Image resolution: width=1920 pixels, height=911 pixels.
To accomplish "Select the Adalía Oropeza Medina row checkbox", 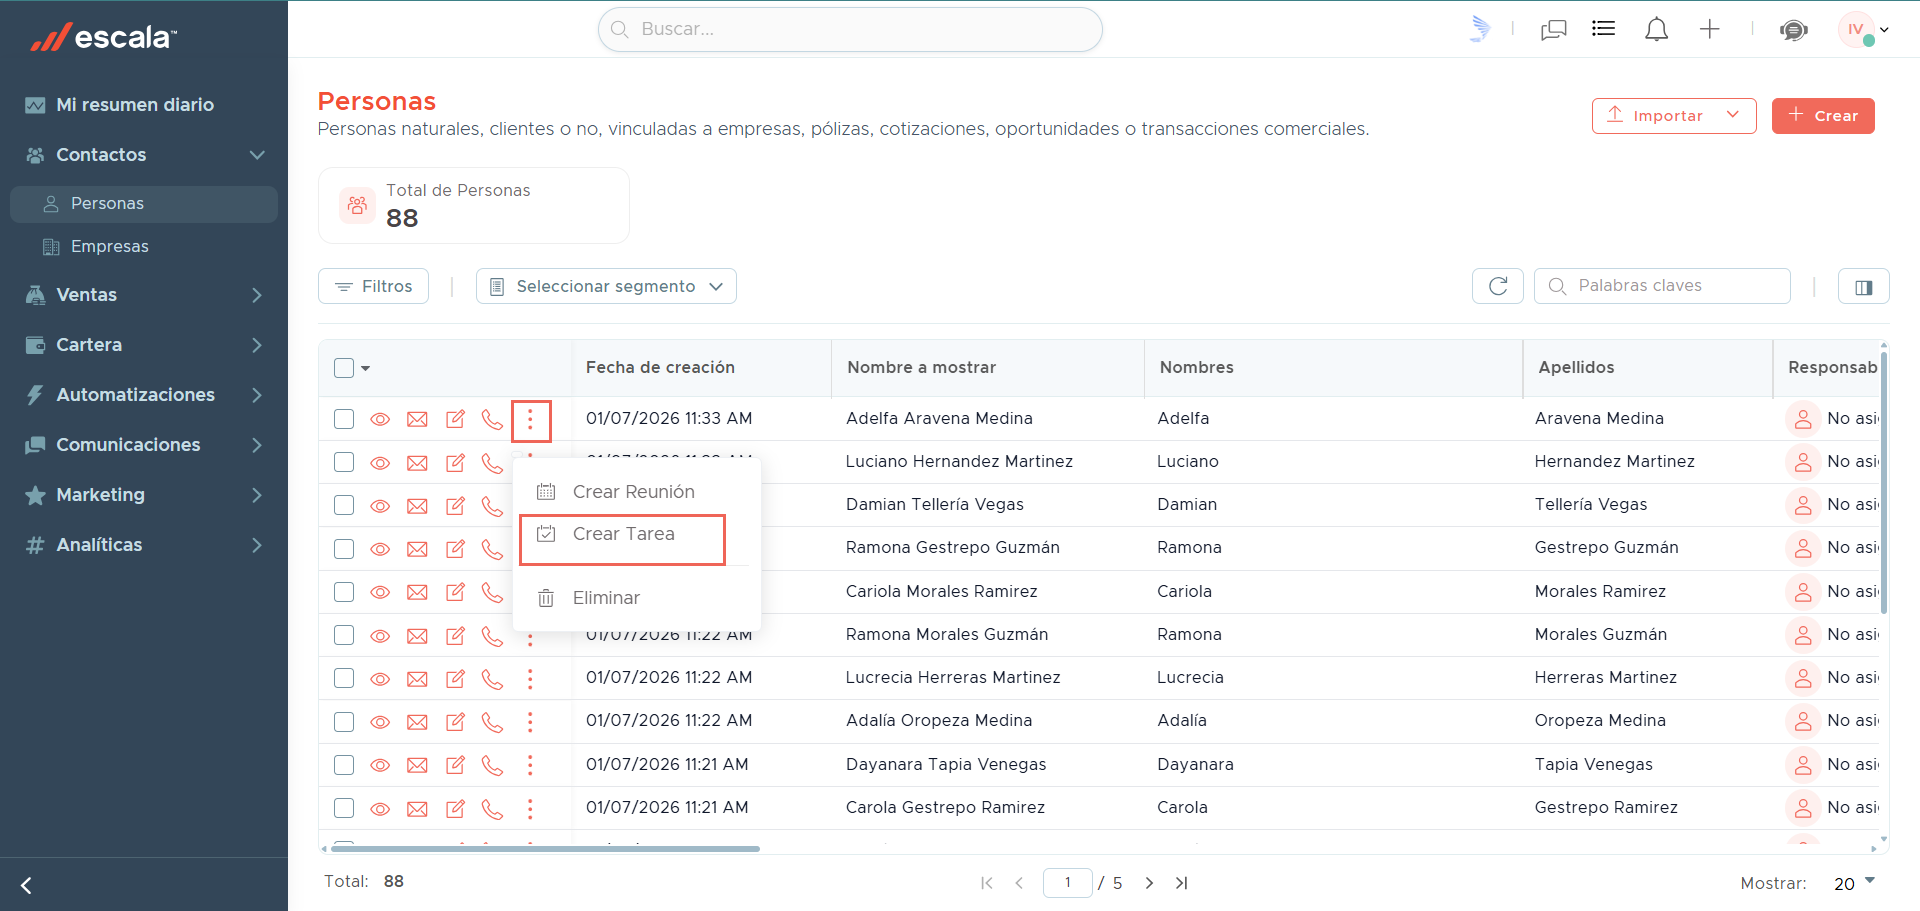I will tap(344, 722).
